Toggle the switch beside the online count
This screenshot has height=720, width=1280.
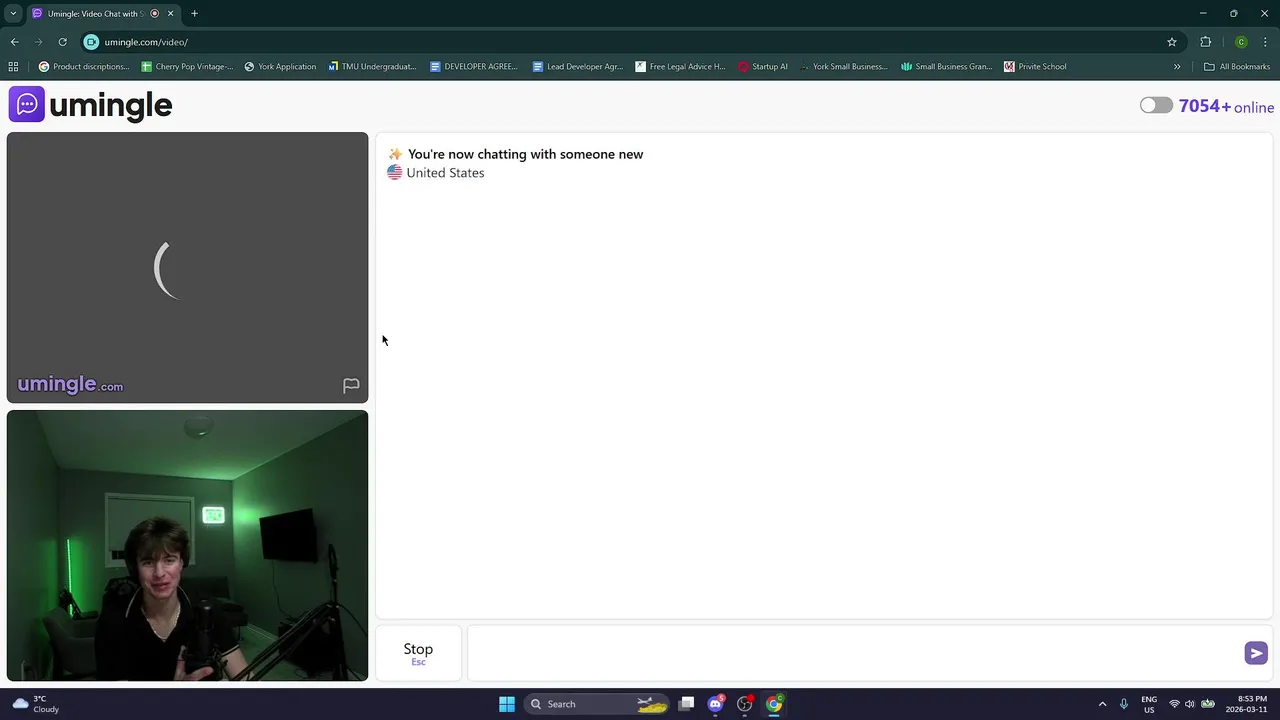tap(1156, 105)
